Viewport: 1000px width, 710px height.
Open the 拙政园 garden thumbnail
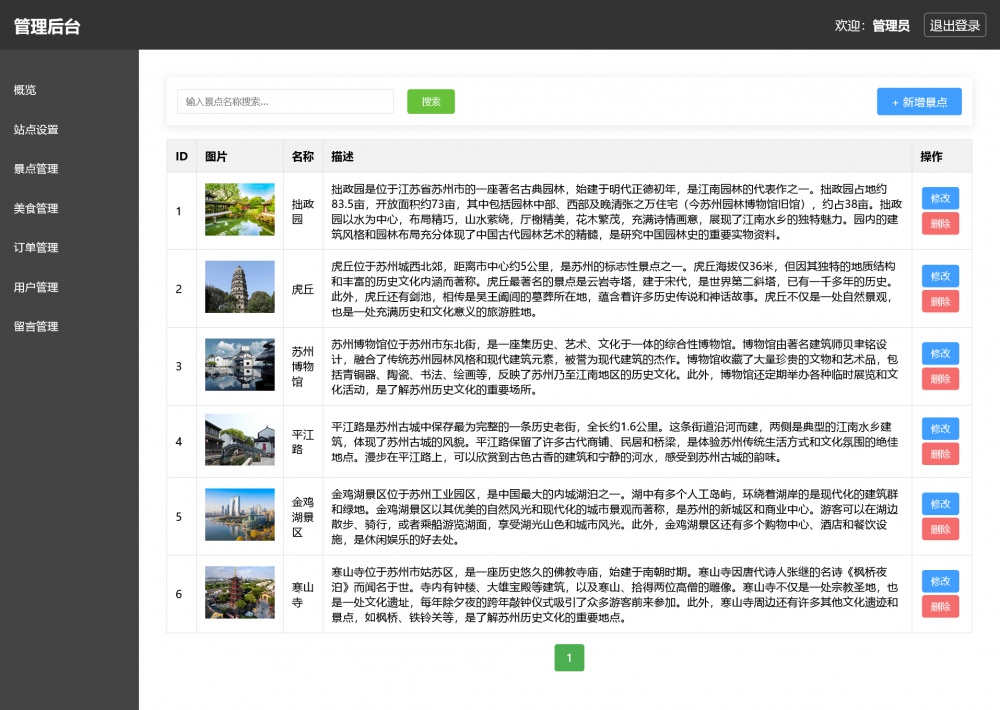240,210
